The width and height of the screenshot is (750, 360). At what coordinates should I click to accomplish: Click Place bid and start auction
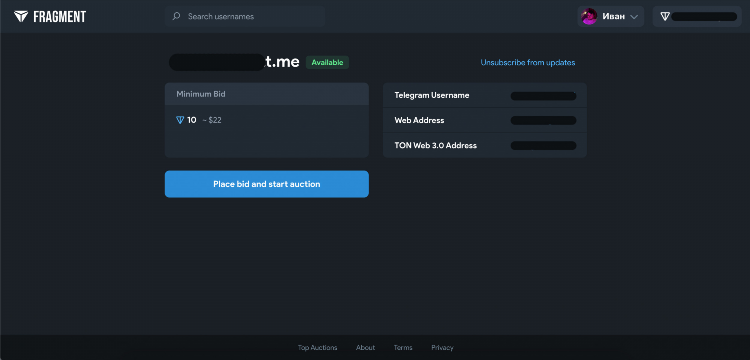pyautogui.click(x=266, y=184)
